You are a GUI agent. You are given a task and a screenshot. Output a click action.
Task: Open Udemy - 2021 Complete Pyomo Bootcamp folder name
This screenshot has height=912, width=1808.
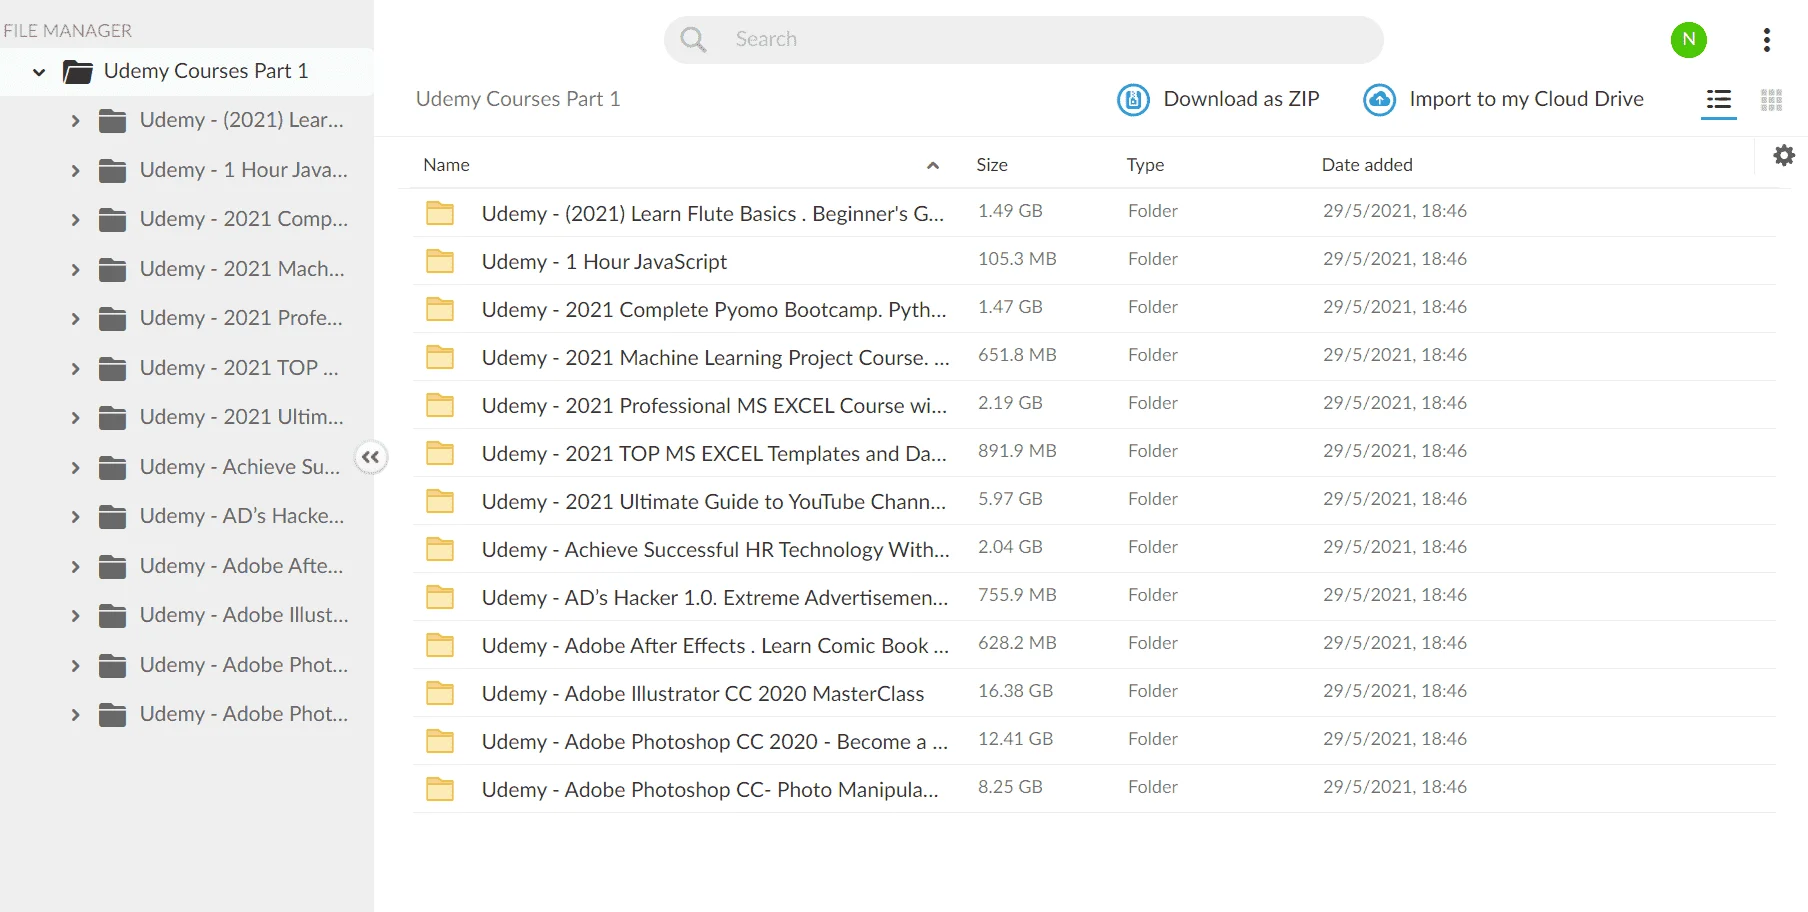click(x=714, y=310)
